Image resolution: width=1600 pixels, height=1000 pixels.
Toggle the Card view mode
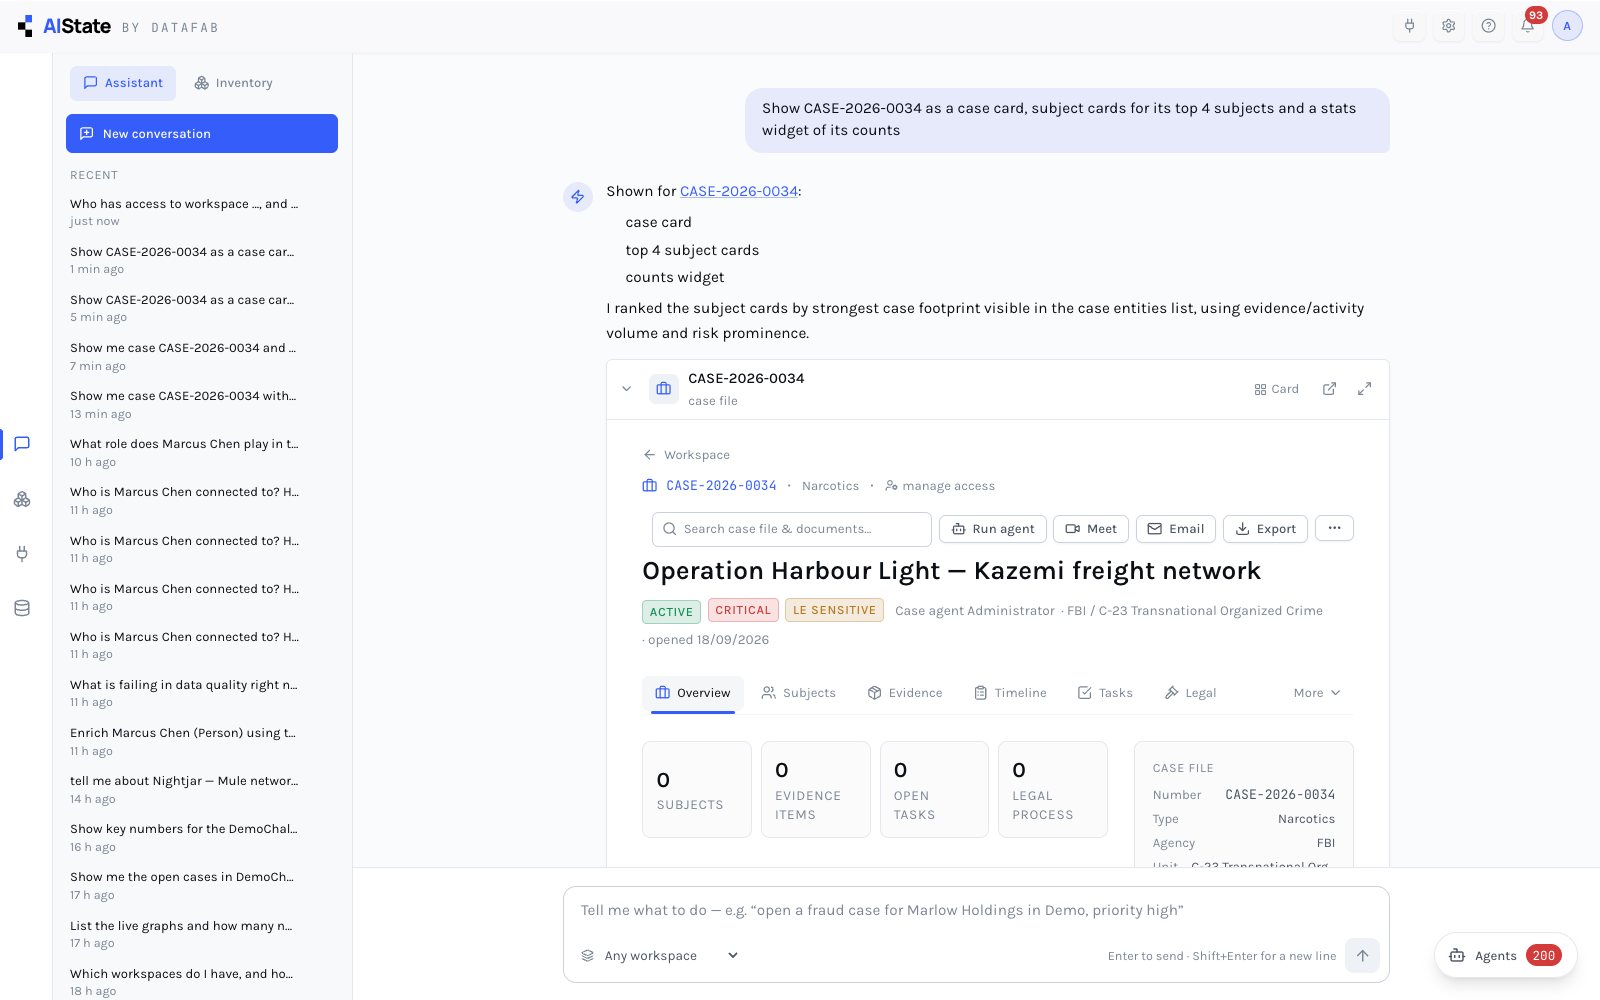(x=1276, y=389)
